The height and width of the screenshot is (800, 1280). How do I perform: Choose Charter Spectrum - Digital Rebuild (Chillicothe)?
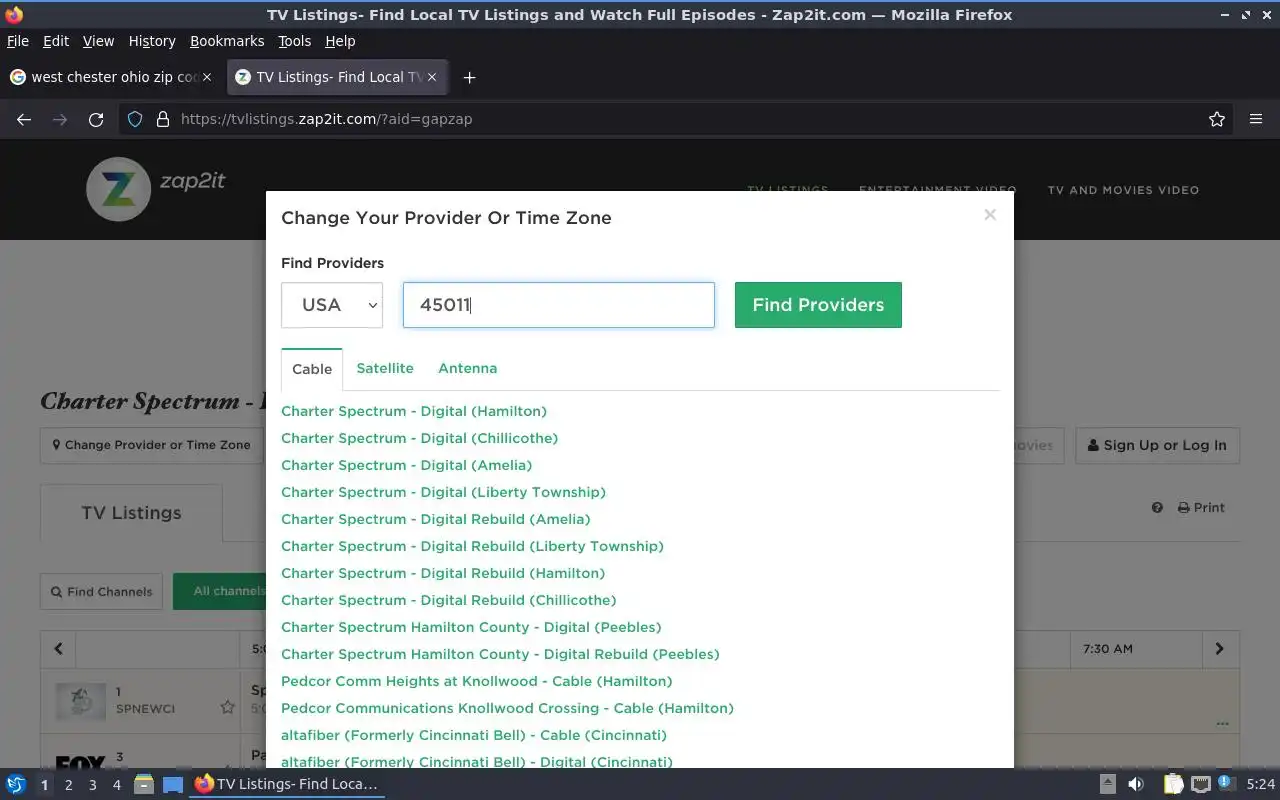tap(448, 600)
